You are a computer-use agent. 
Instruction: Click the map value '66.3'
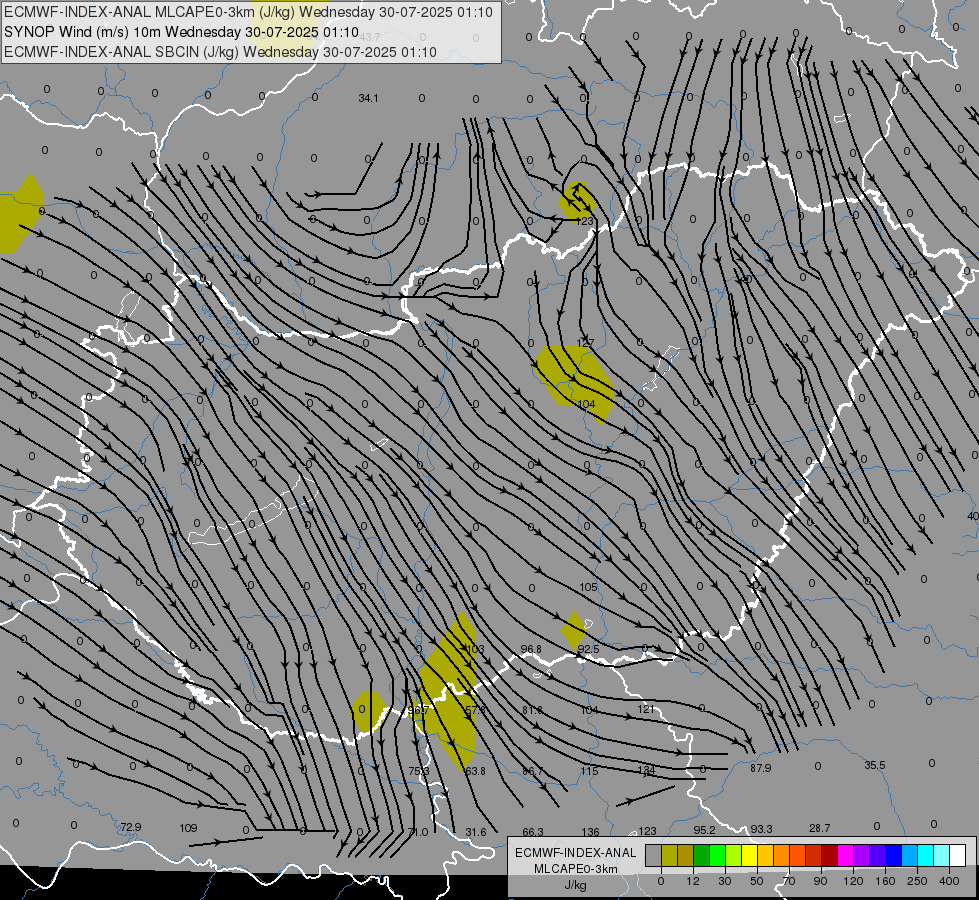pyautogui.click(x=533, y=832)
